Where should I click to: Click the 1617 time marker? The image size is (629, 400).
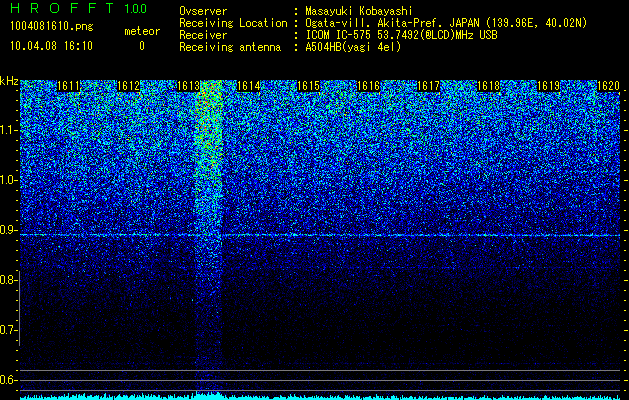coord(428,86)
